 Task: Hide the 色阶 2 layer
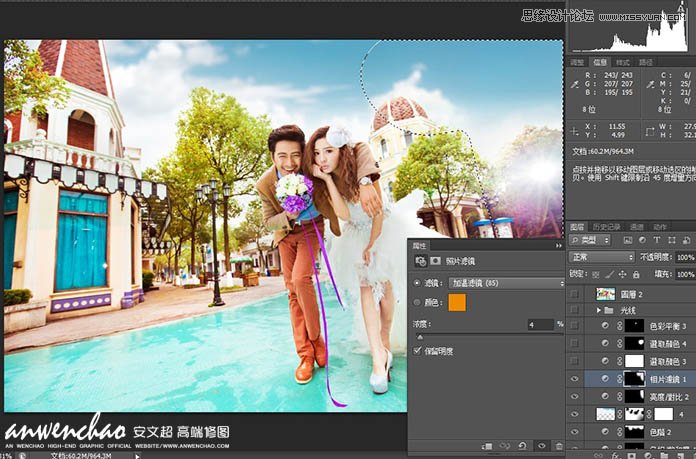[x=574, y=431]
